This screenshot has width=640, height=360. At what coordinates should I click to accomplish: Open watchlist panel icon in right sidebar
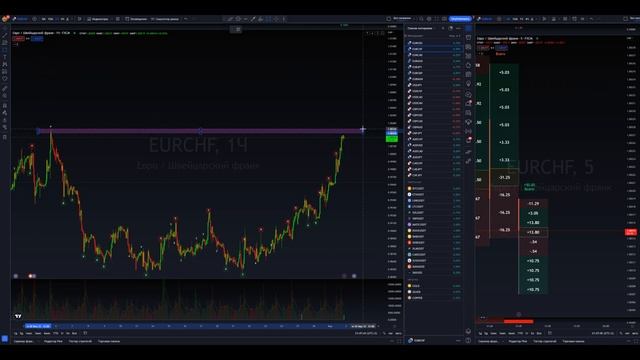click(469, 28)
